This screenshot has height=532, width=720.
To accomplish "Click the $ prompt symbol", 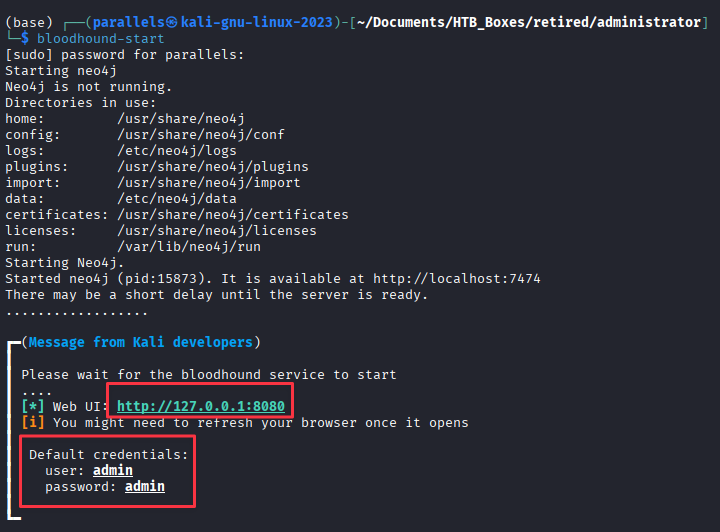I will click(25, 39).
